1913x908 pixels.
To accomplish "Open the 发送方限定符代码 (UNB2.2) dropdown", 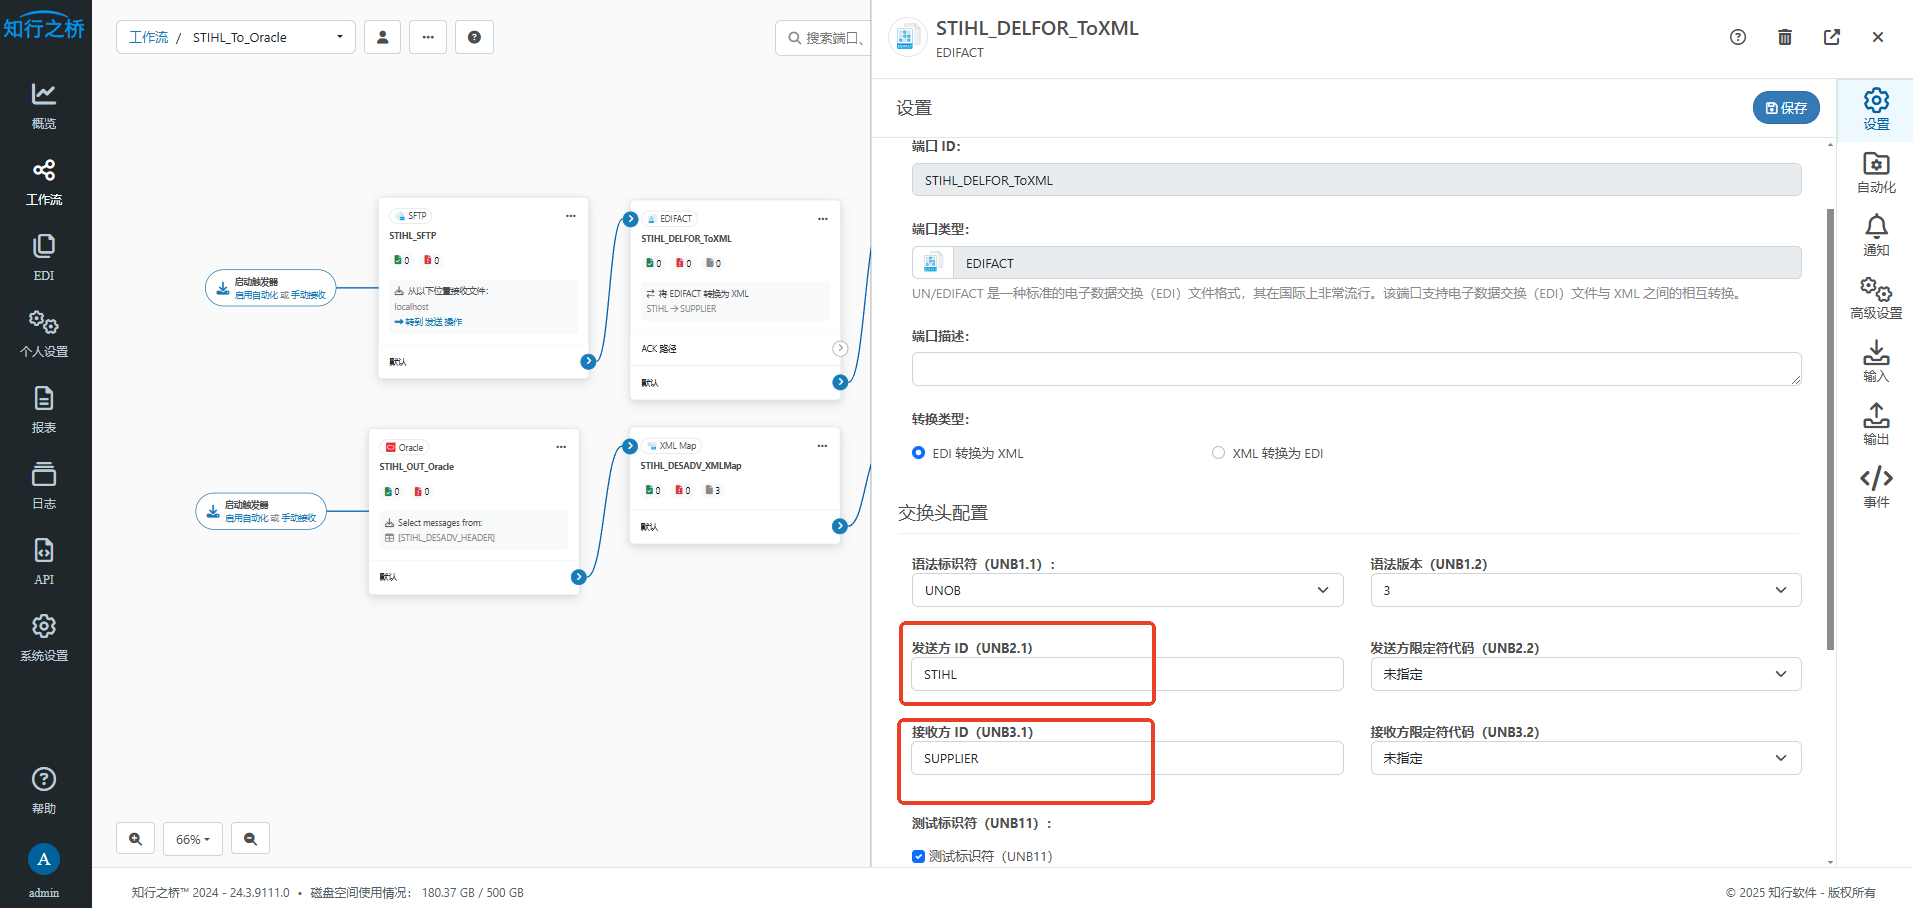I will point(1585,674).
